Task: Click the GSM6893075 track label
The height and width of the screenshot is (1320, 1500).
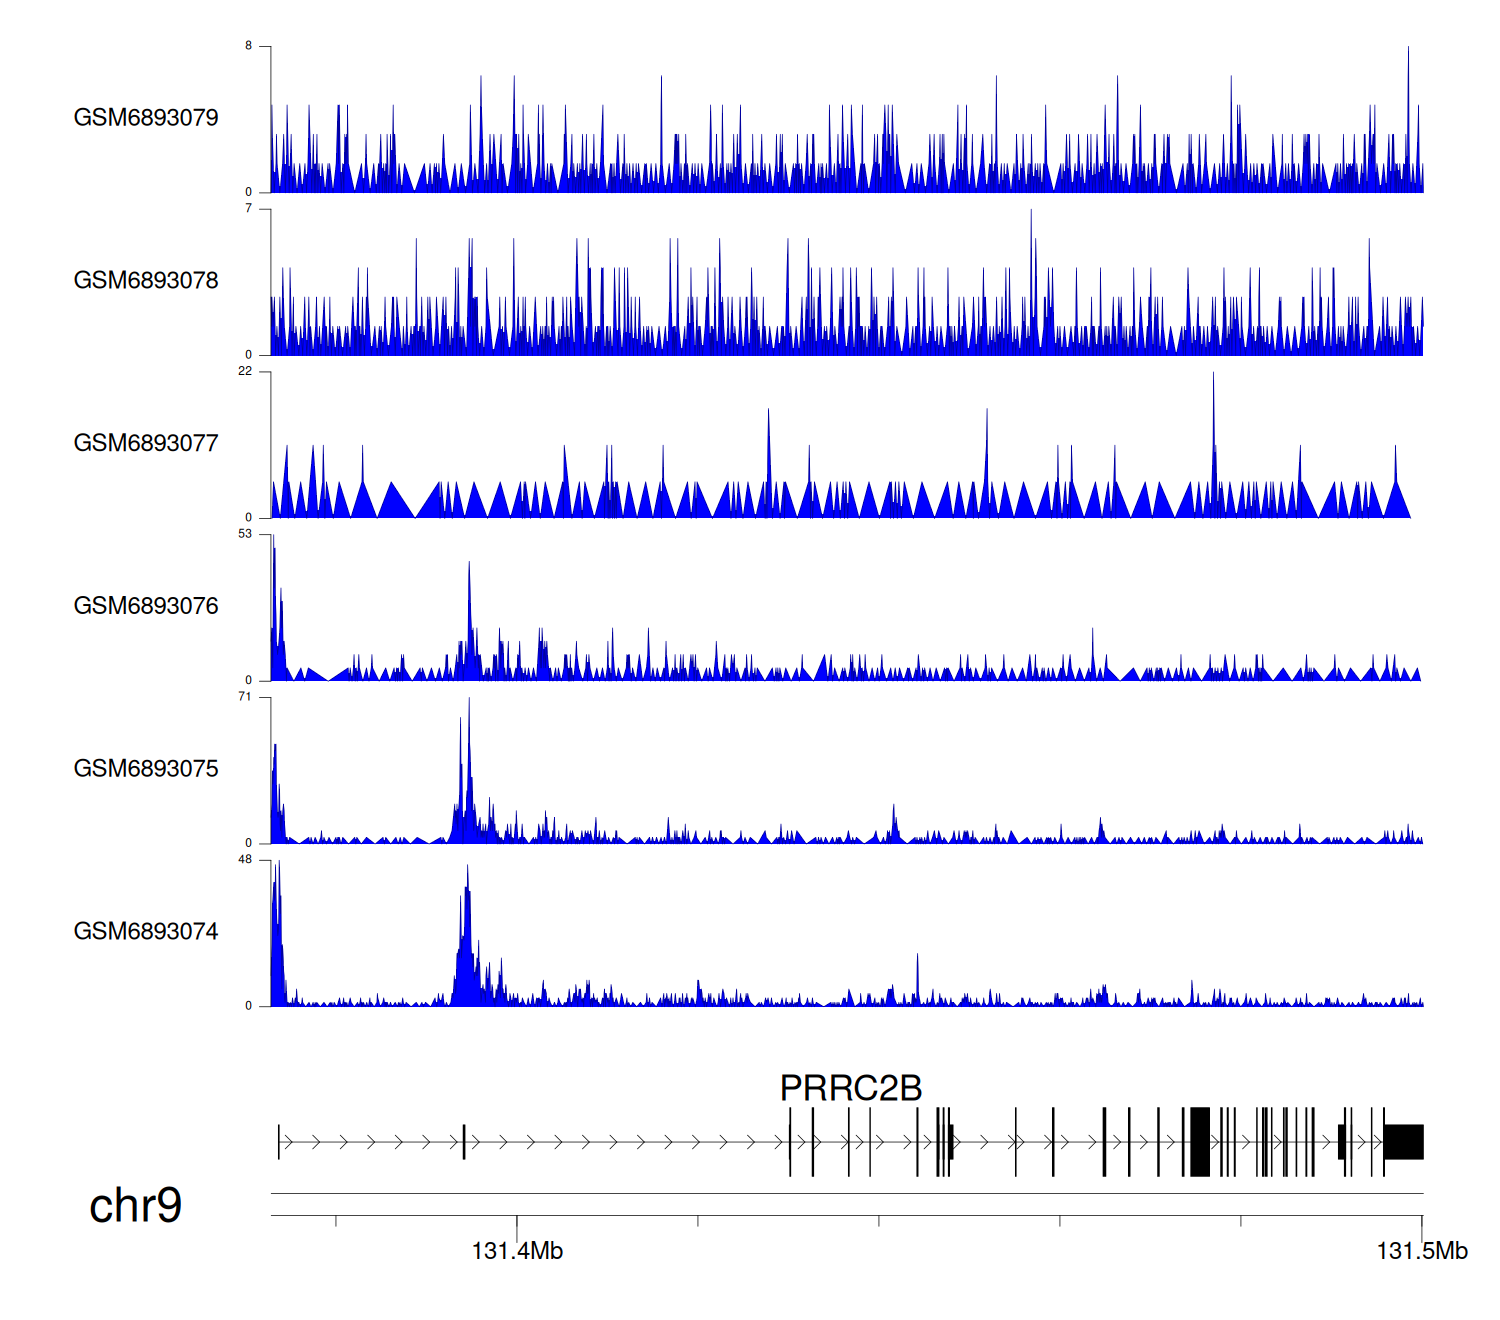Action: [x=146, y=769]
